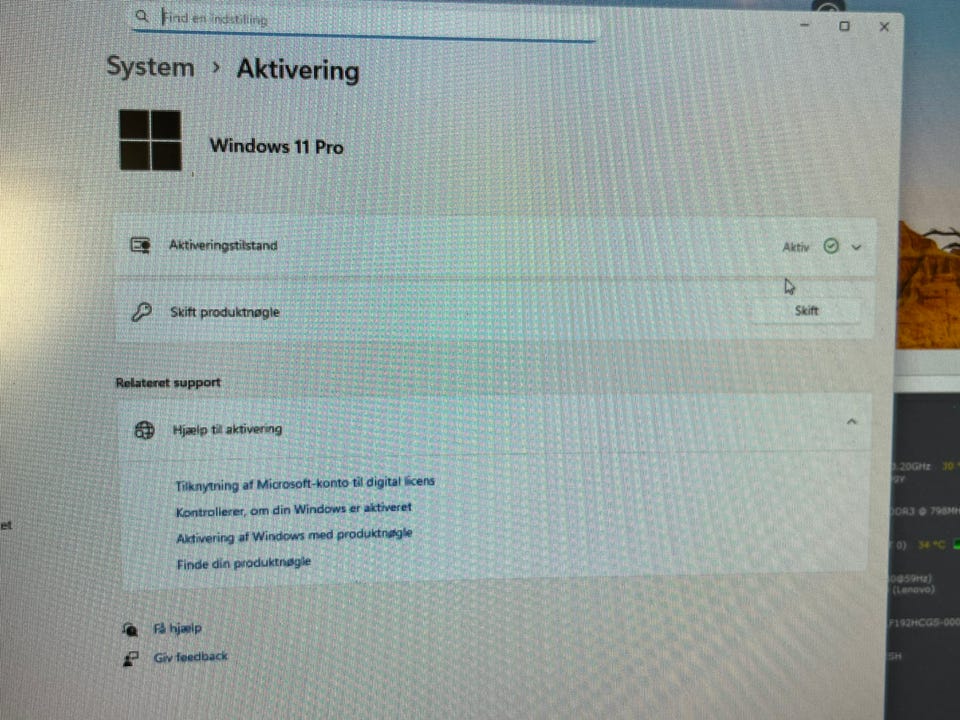
Task: Click the Aktiveringstilstand row icon
Action: [x=141, y=245]
